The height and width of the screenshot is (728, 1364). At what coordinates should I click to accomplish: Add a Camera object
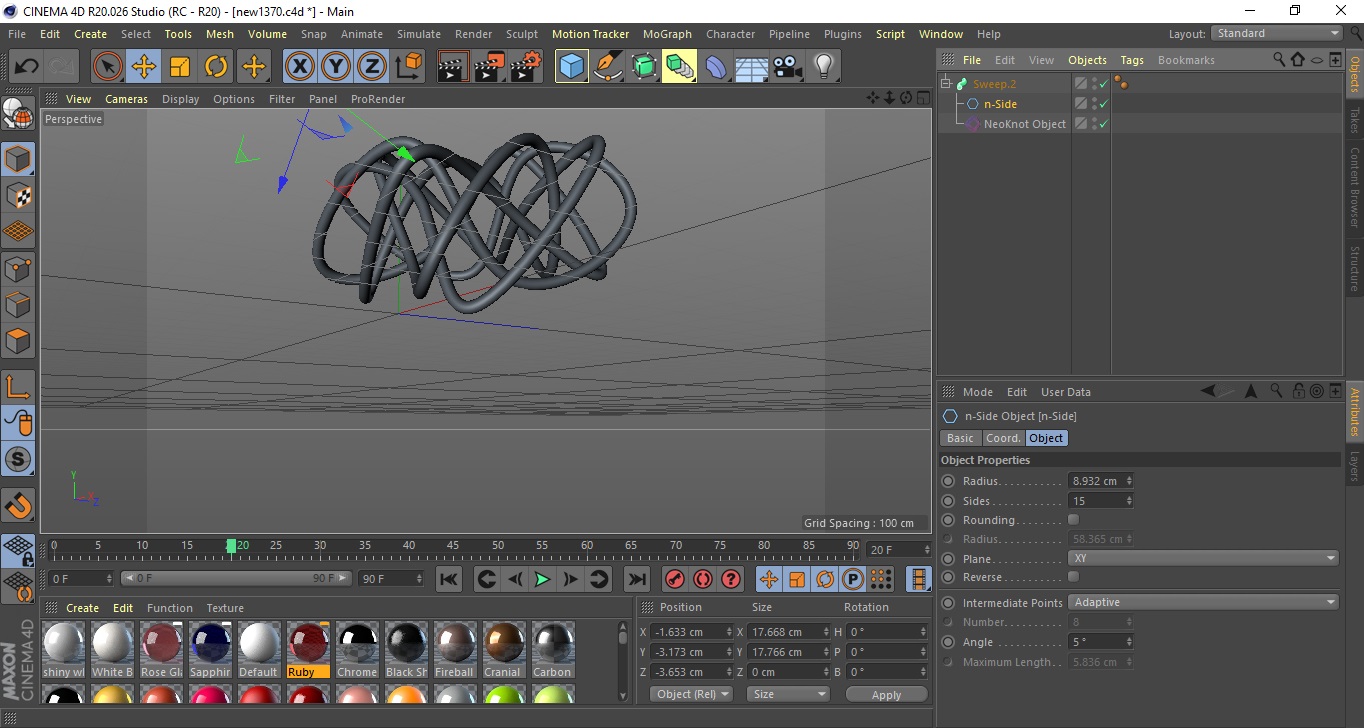point(788,67)
